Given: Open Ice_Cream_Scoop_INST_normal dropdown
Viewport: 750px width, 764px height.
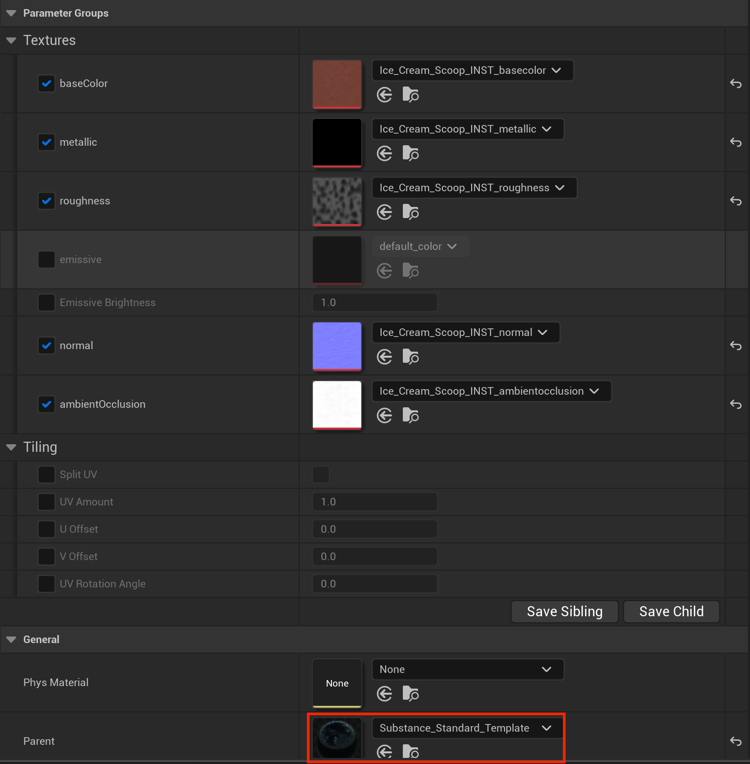Looking at the screenshot, I should [x=465, y=332].
